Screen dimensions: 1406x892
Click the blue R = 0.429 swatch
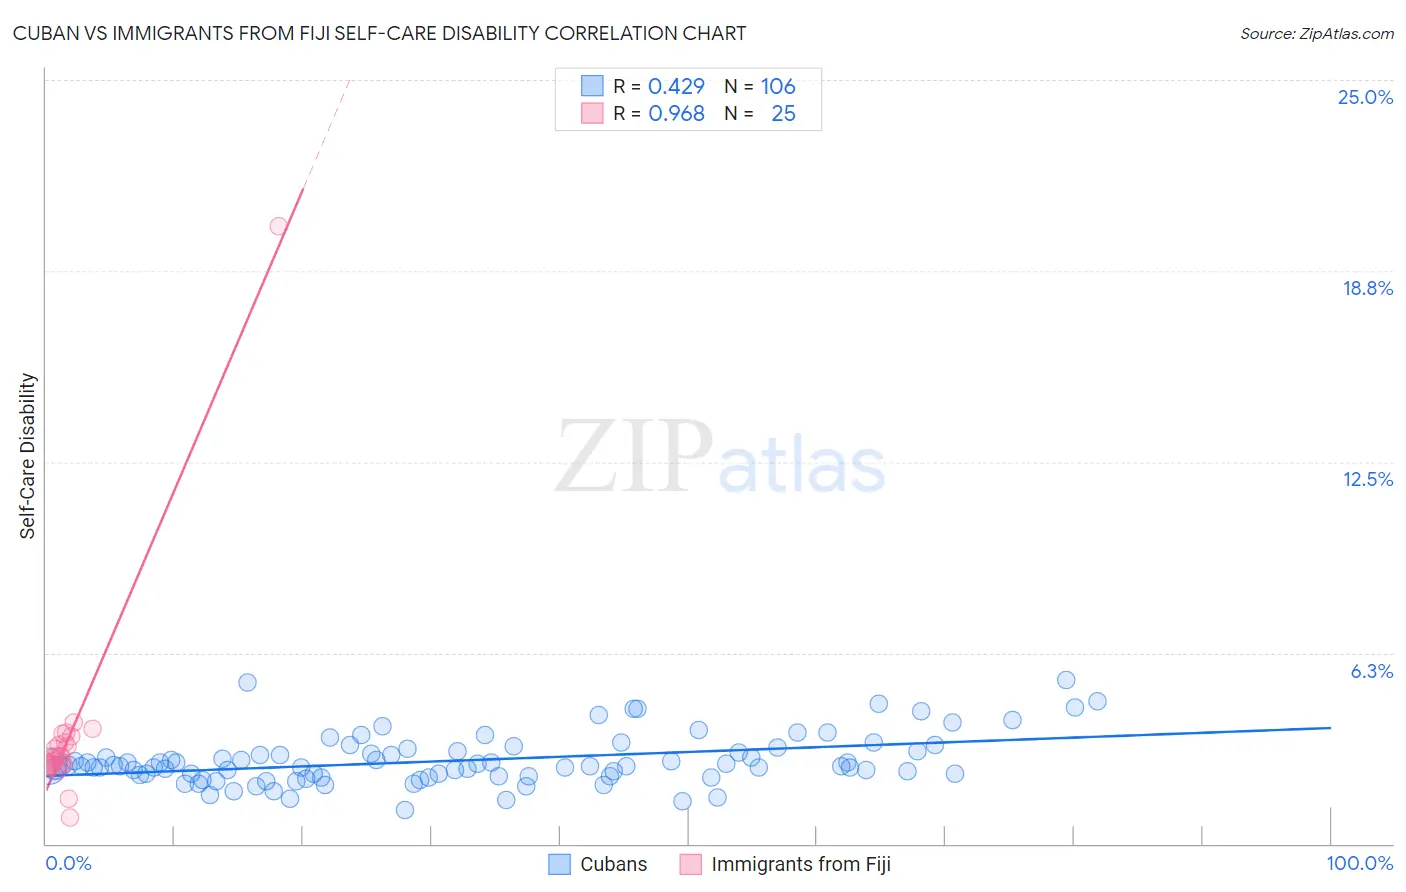tap(592, 86)
